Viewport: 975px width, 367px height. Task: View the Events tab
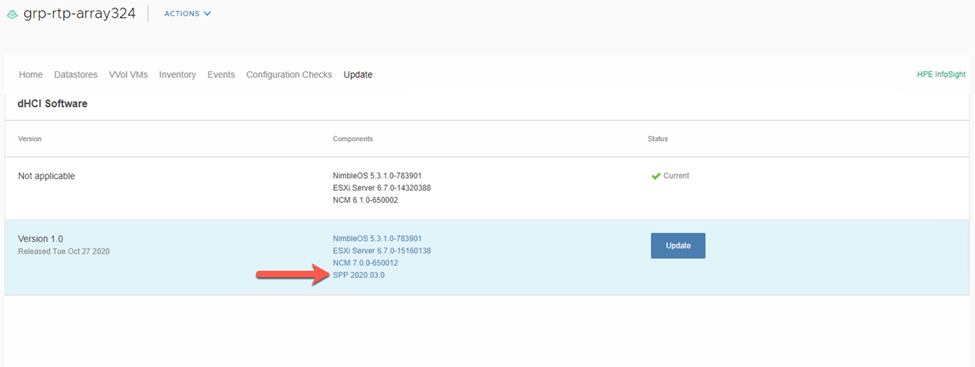tap(221, 75)
